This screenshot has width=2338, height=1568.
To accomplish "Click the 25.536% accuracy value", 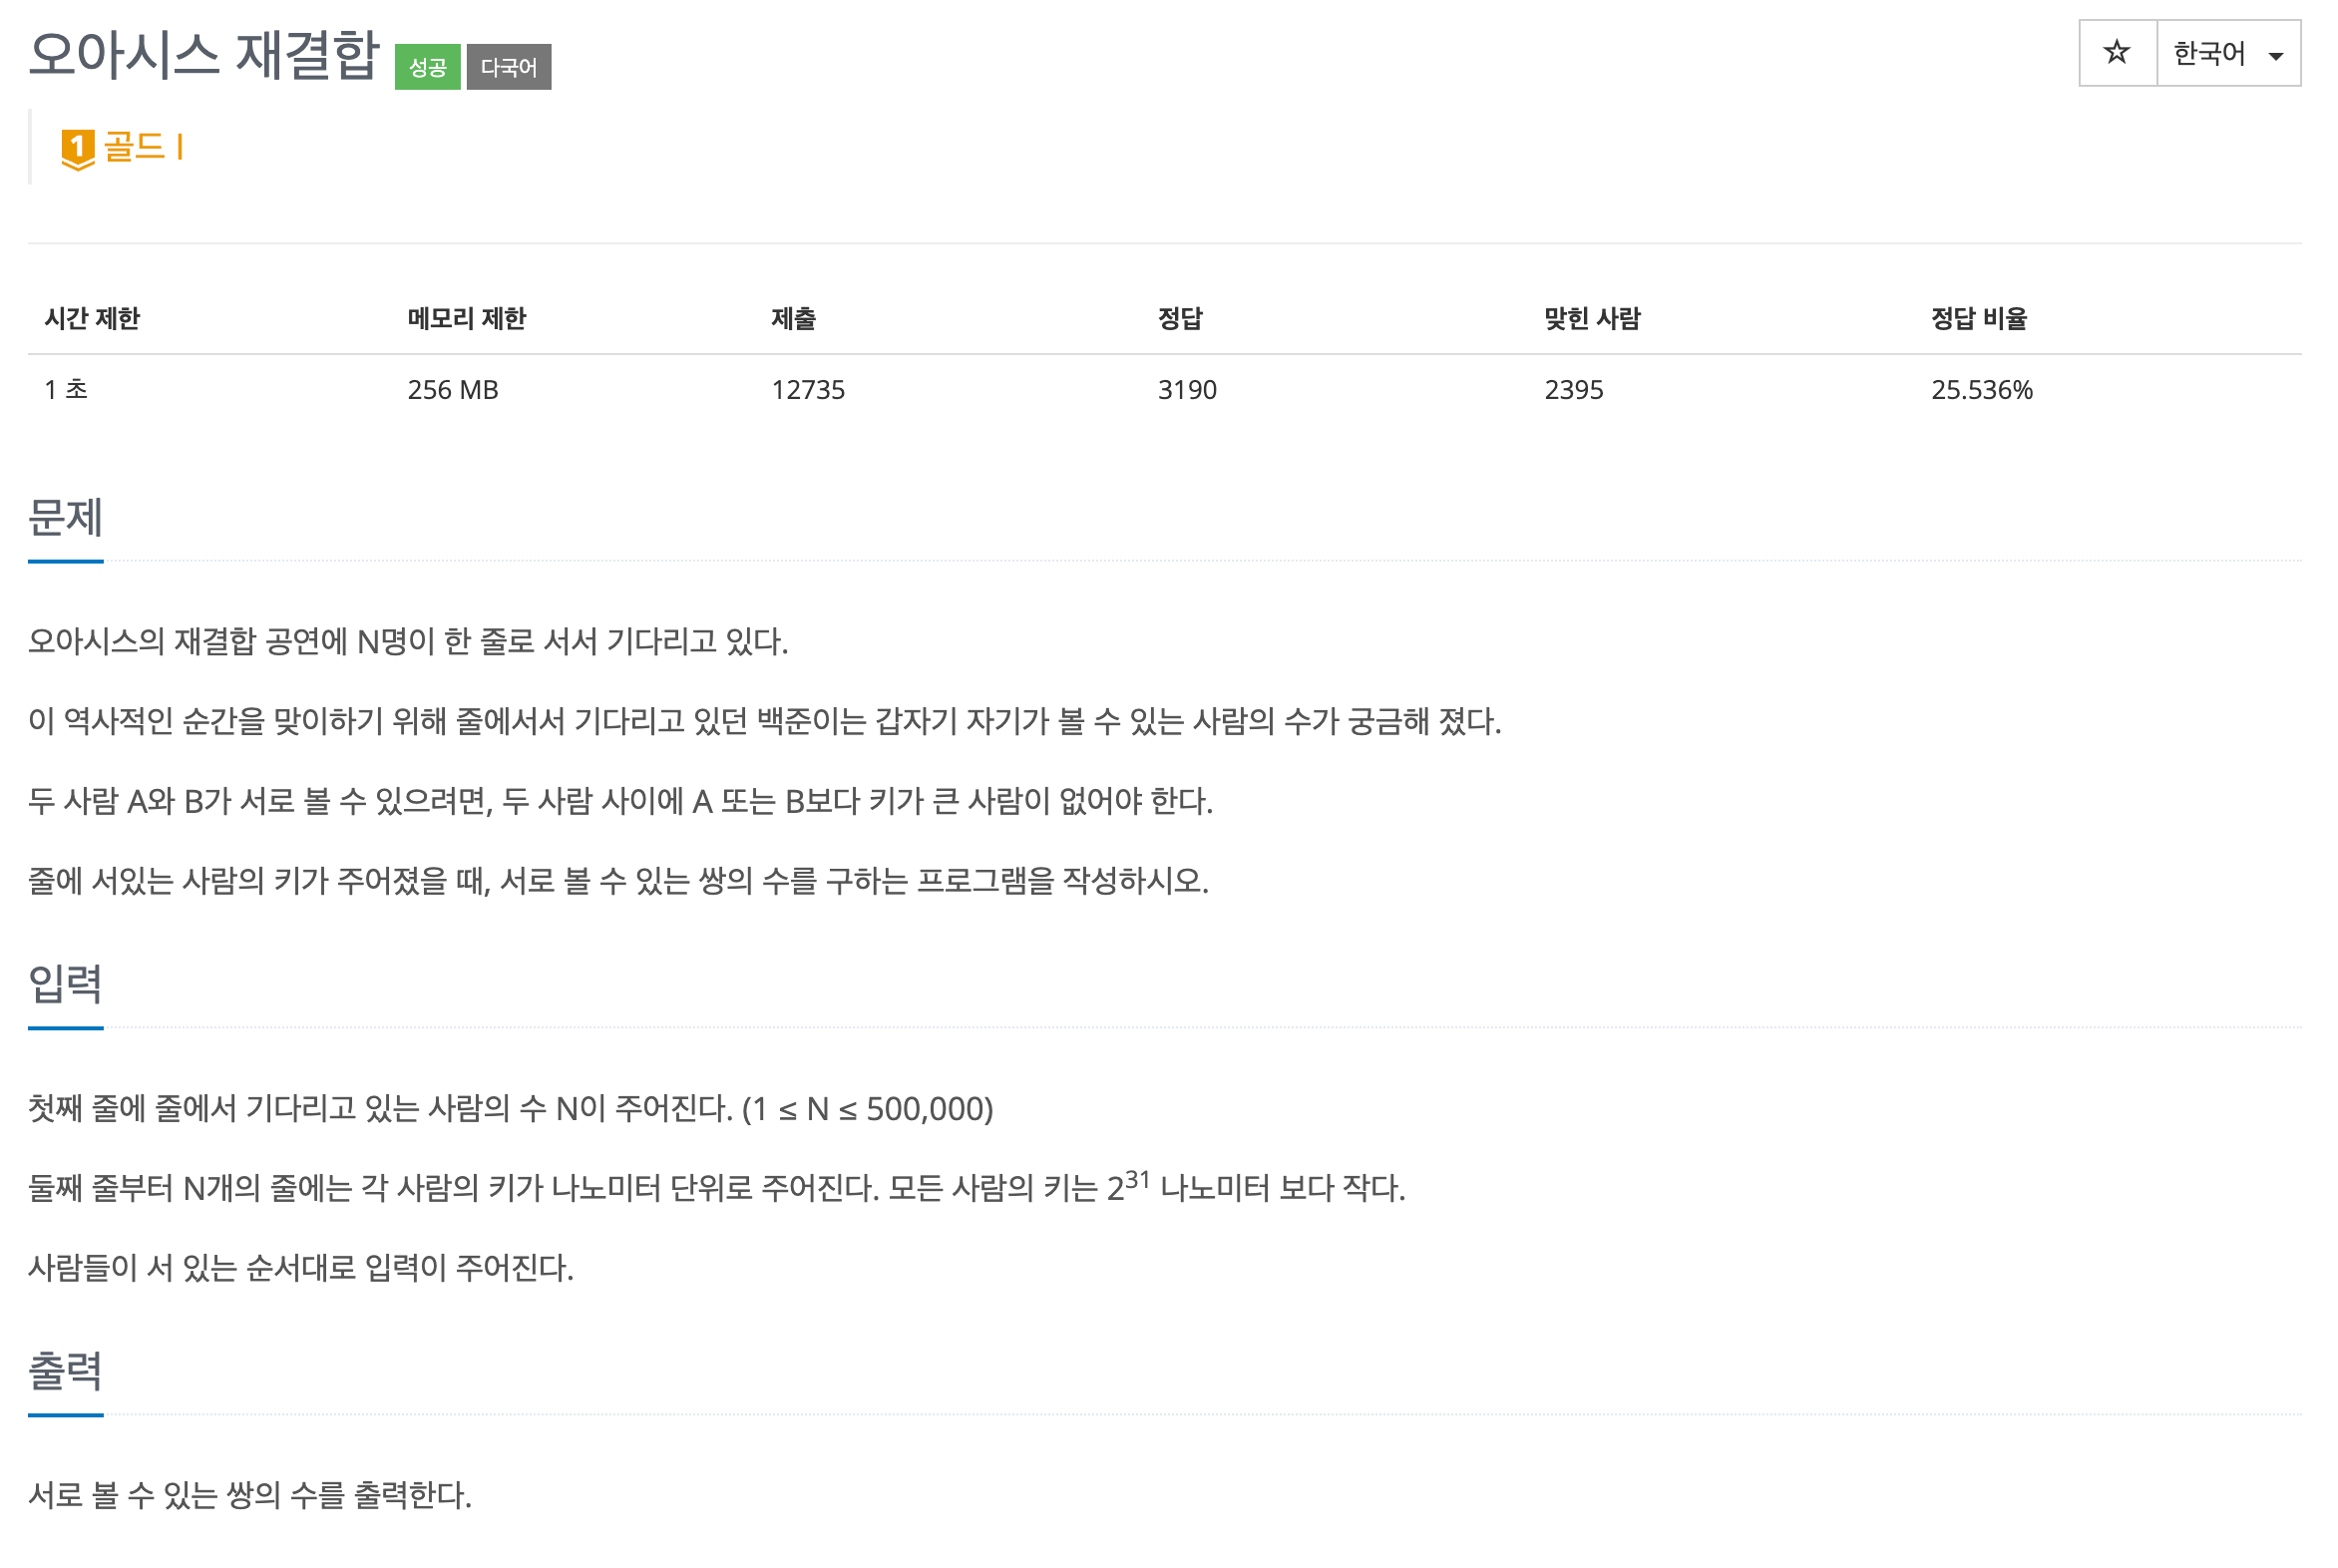I will tap(1981, 389).
